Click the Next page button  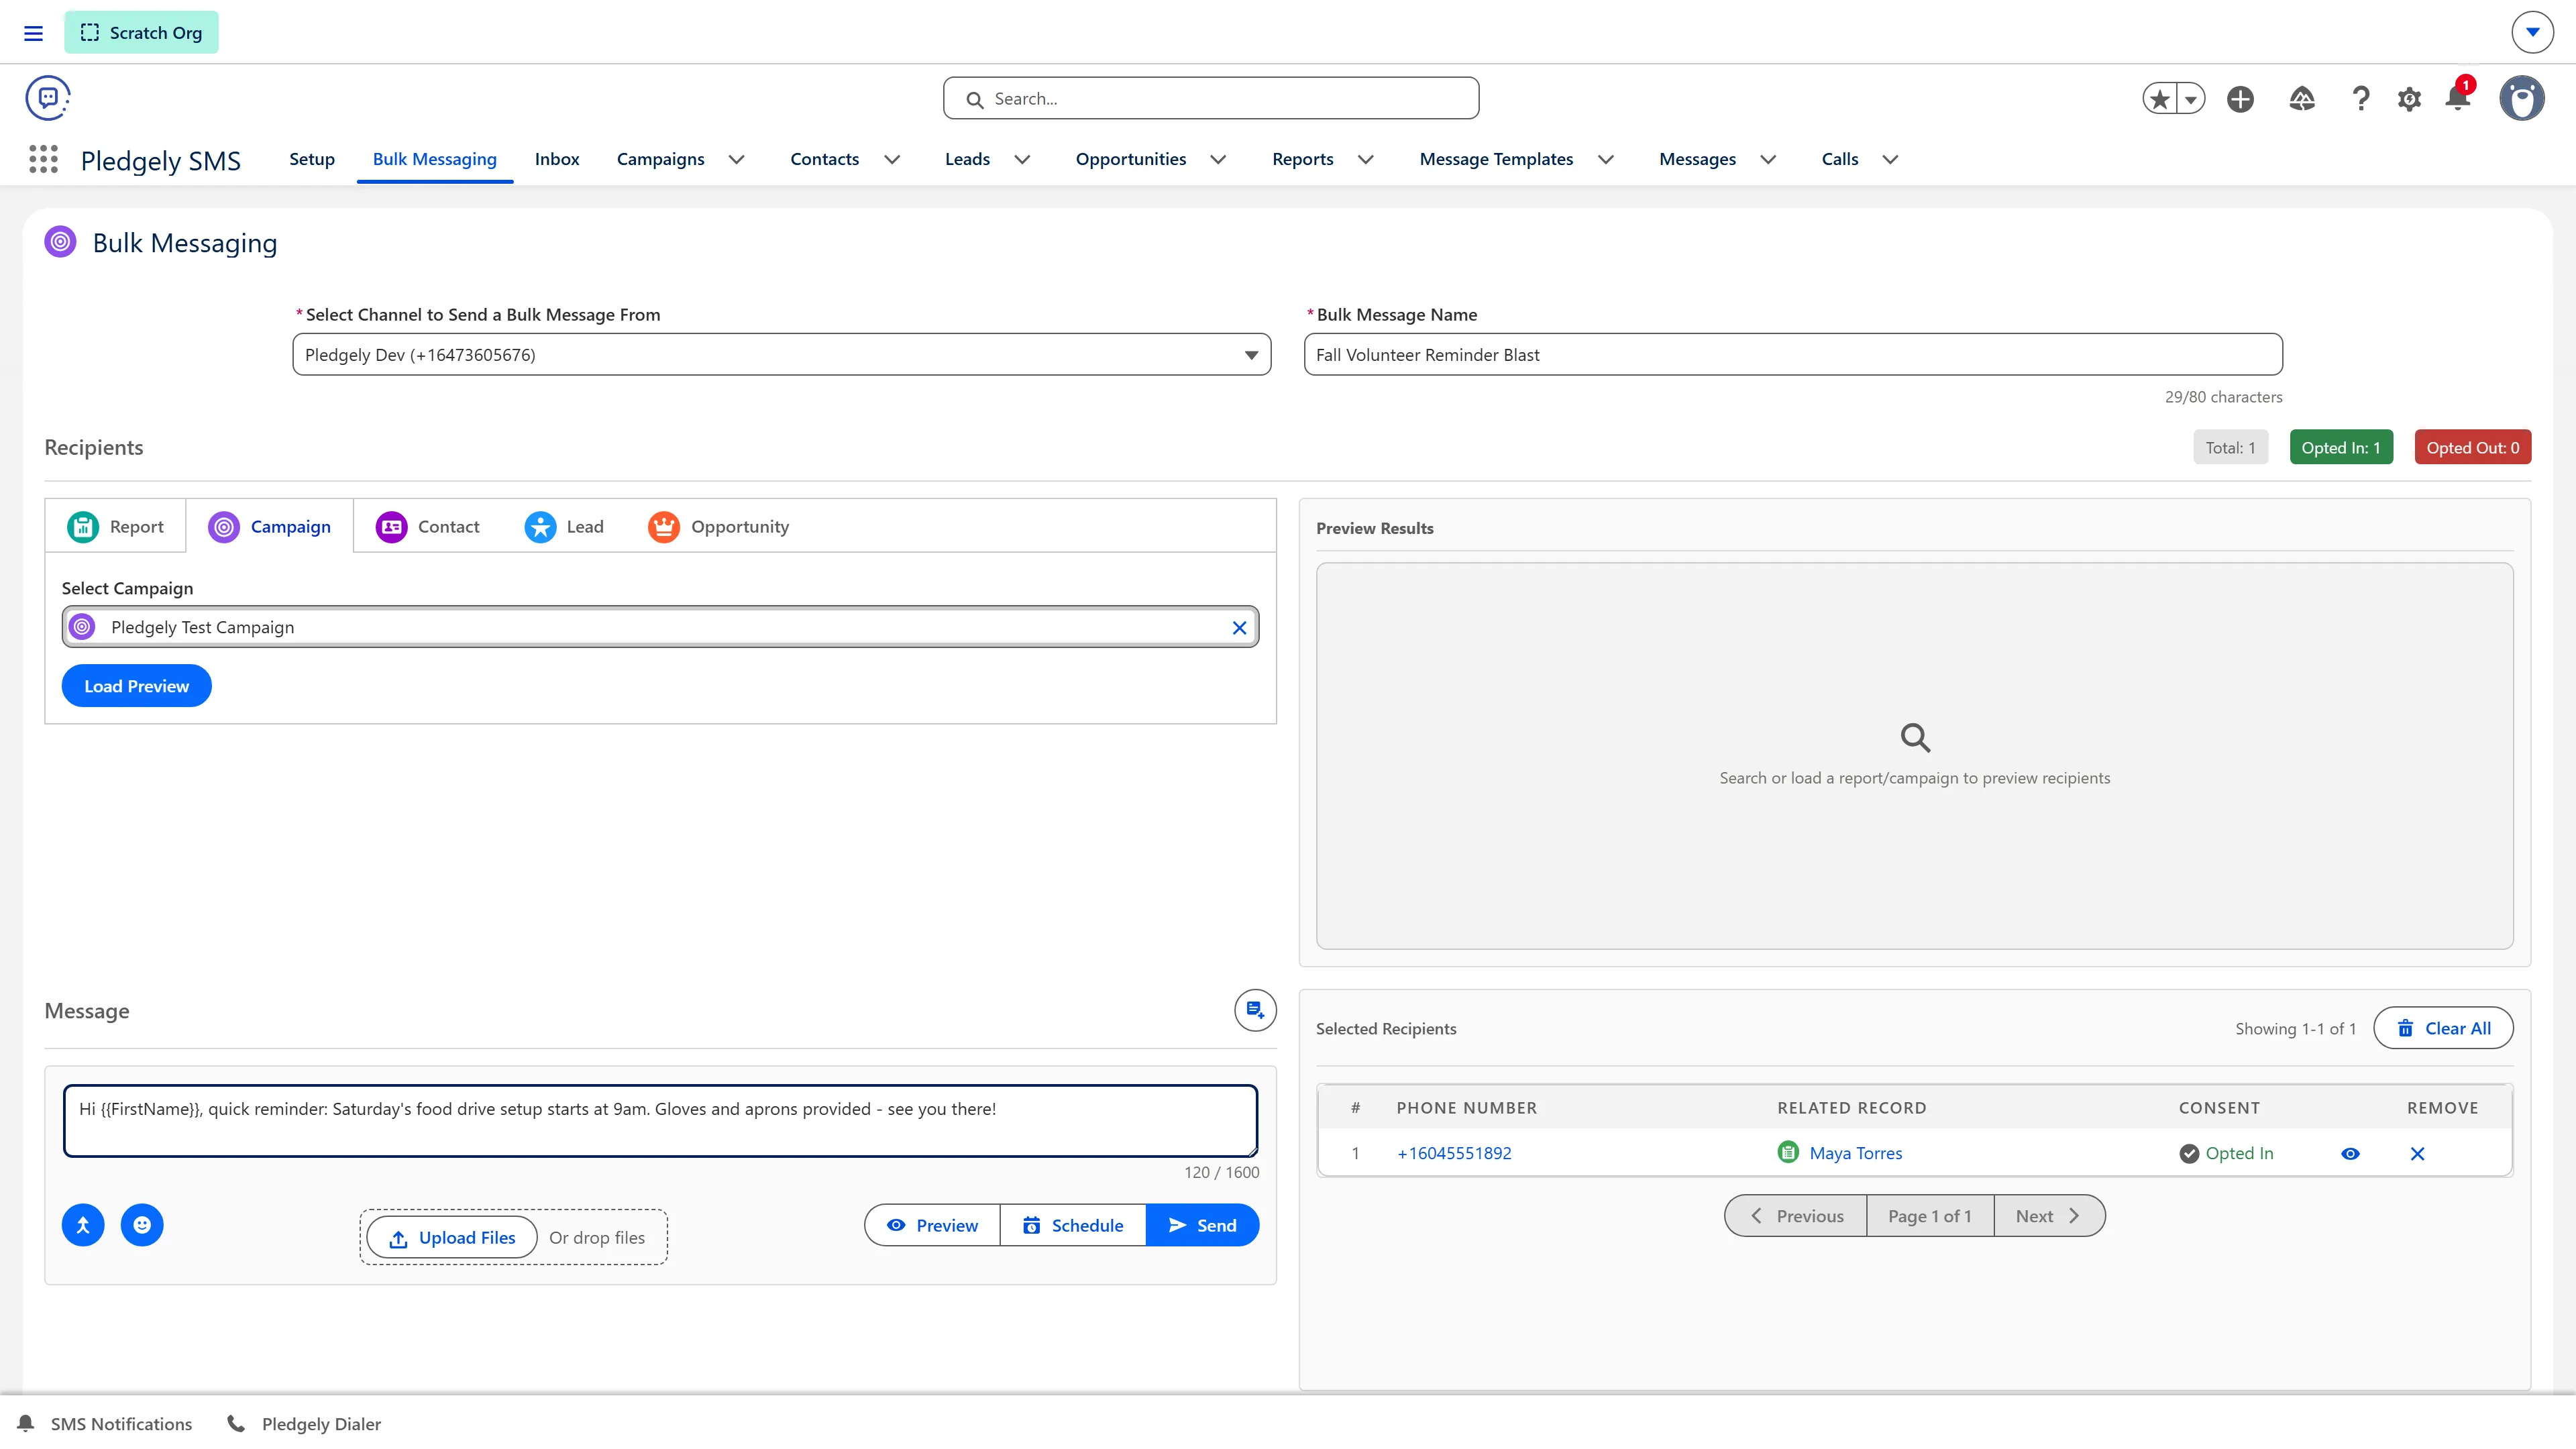point(2049,1216)
